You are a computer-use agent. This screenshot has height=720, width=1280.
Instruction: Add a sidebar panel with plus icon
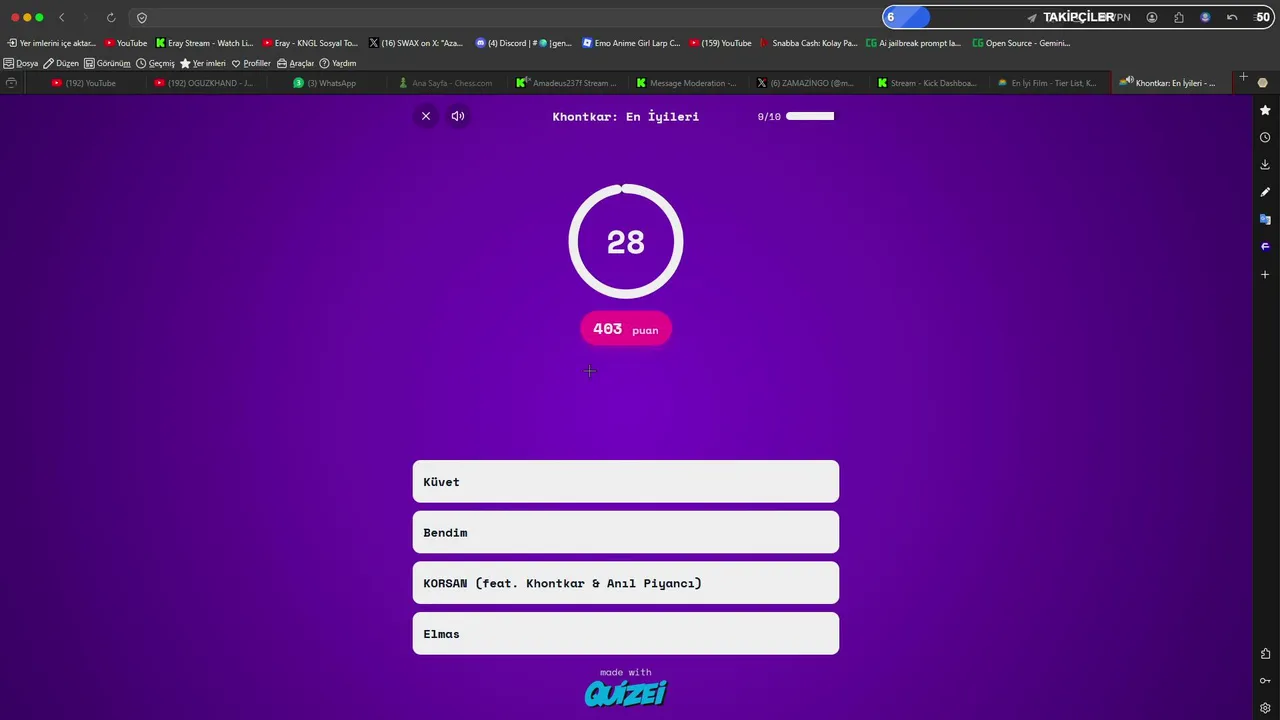1265,274
